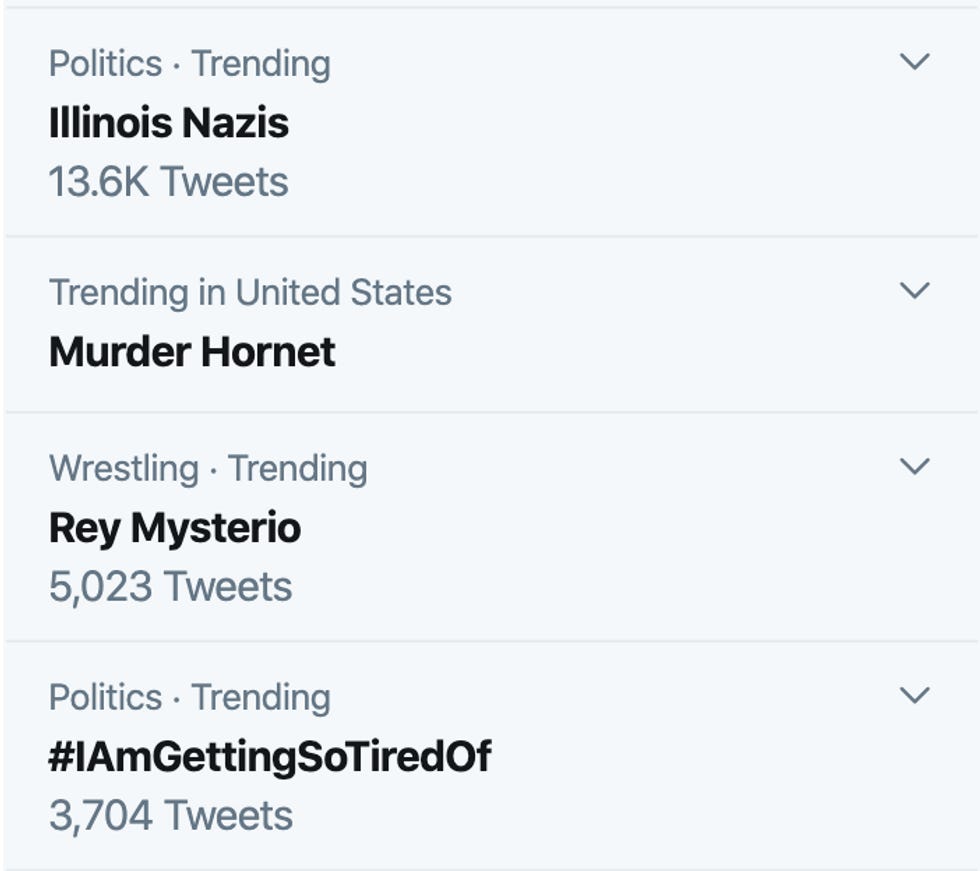The image size is (980, 871).
Task: Click the 13.6K Tweets count
Action: [x=168, y=182]
